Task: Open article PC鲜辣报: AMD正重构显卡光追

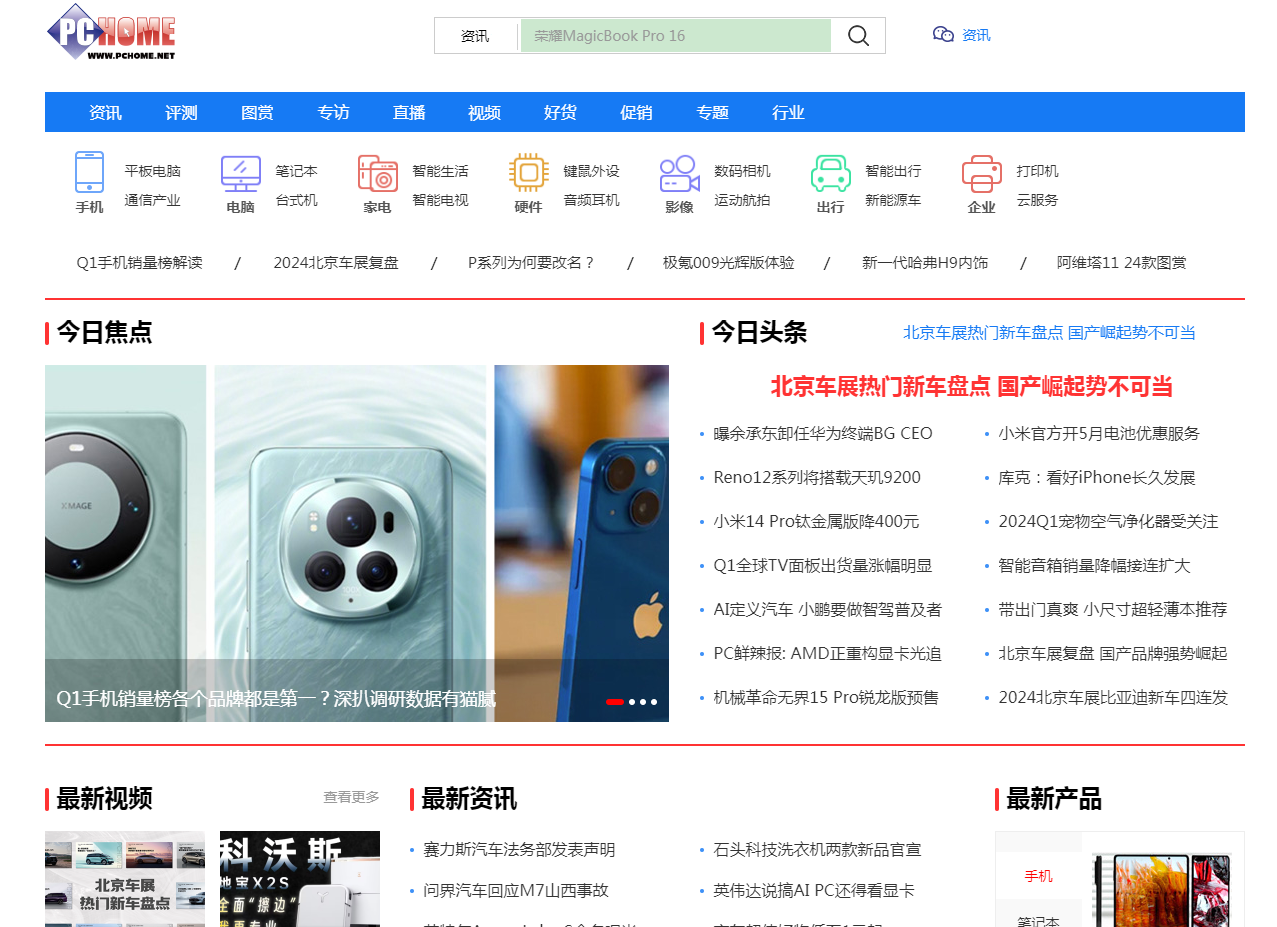Action: click(x=827, y=654)
